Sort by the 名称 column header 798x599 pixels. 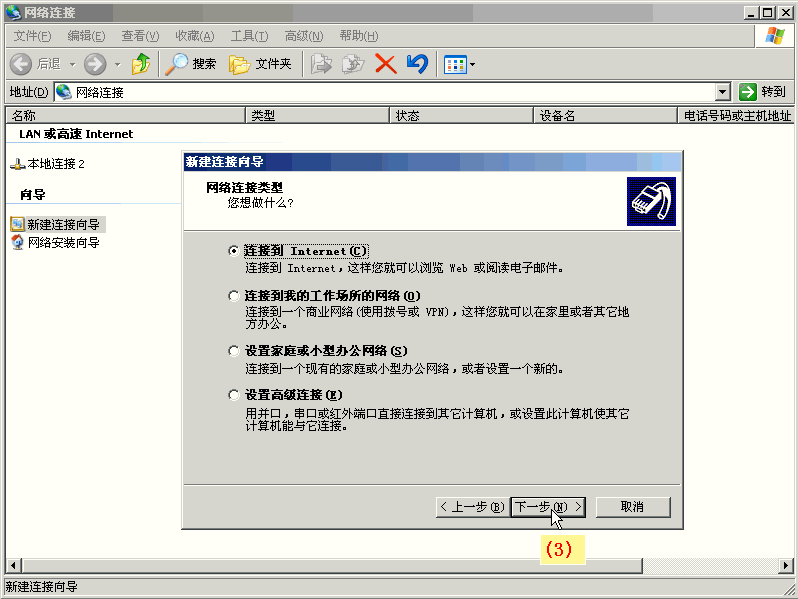point(126,116)
